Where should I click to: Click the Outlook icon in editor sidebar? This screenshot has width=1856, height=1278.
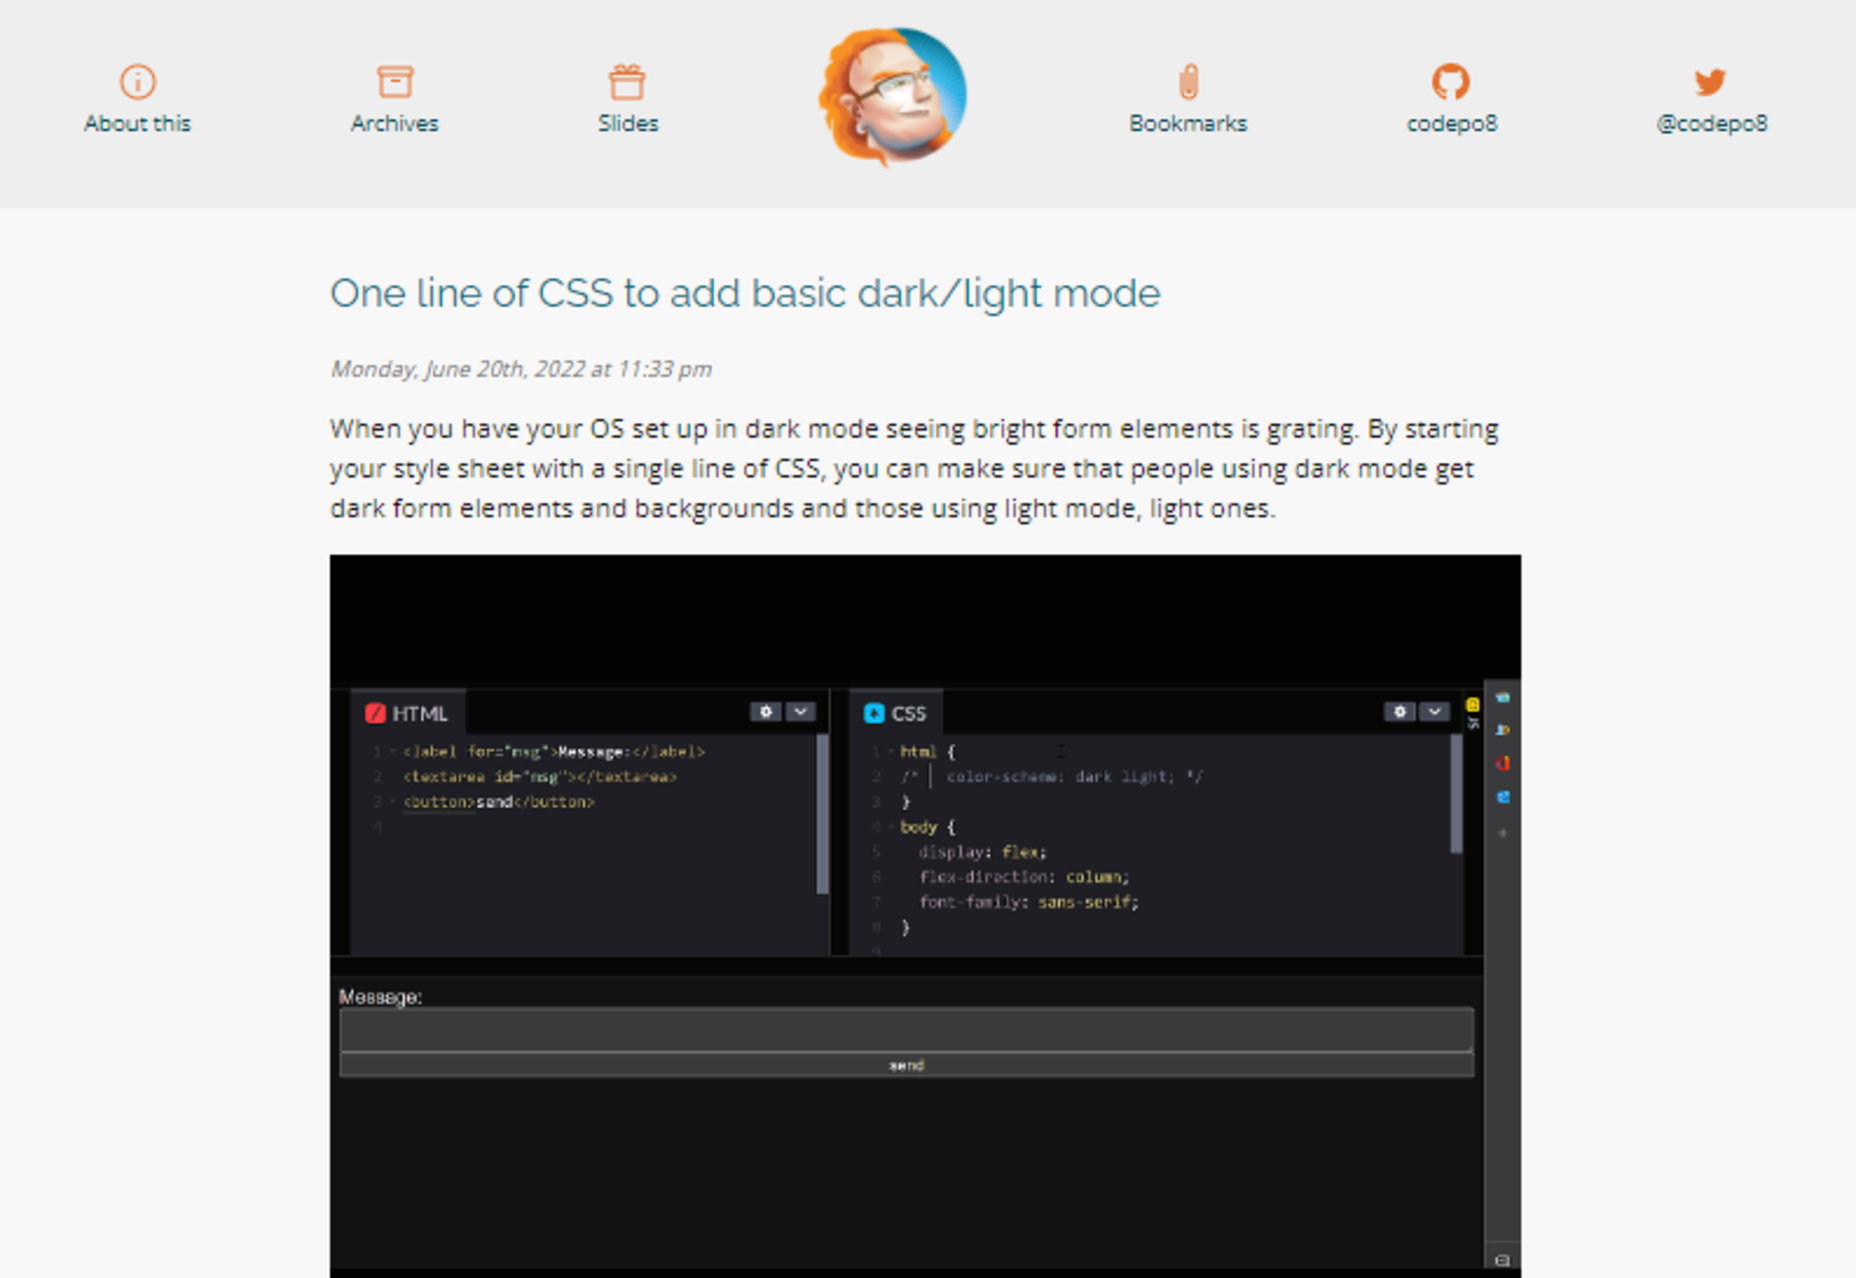[x=1502, y=797]
